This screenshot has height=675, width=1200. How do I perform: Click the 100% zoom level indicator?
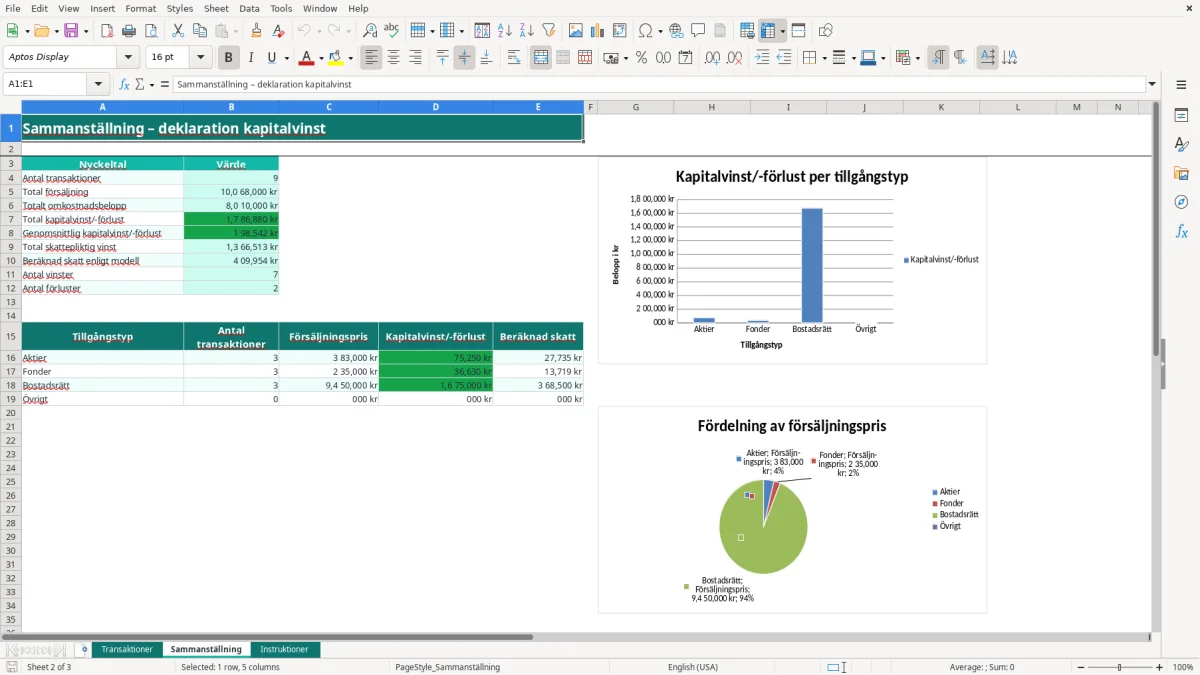tap(1183, 667)
